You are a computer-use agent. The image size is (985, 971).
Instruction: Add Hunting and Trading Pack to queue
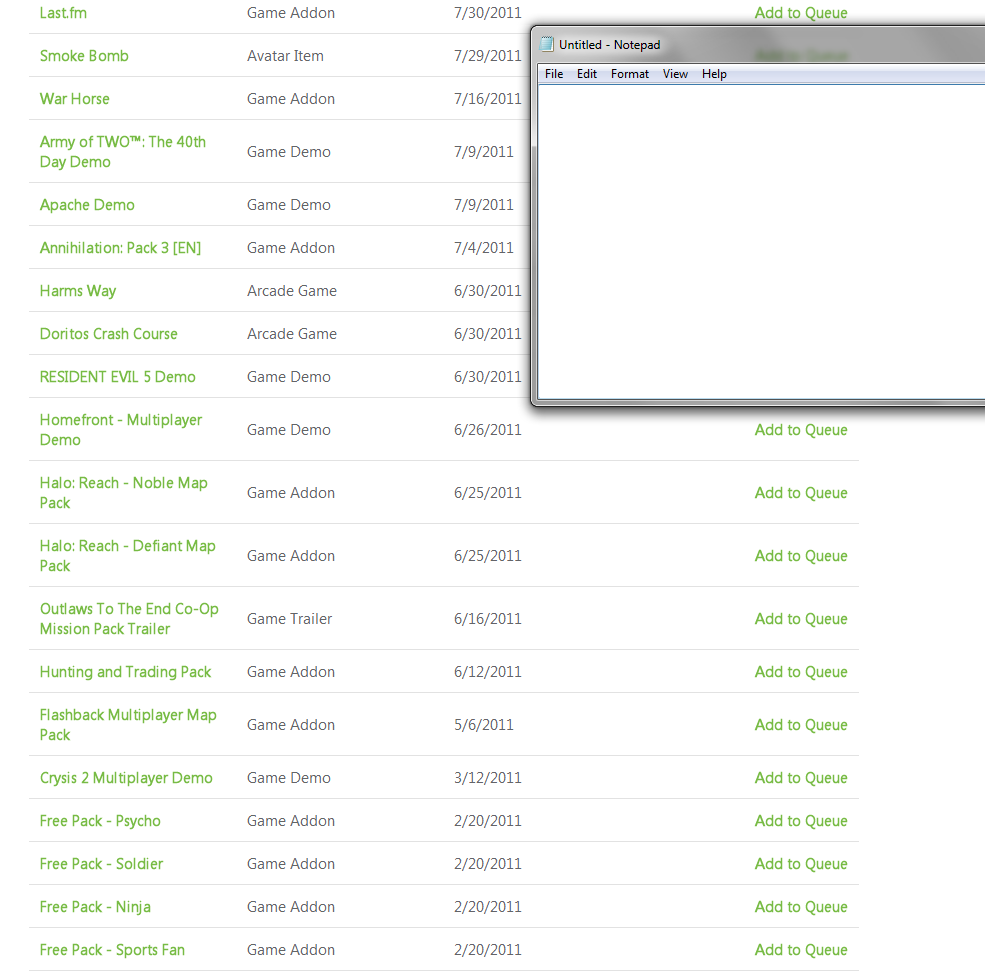[801, 671]
